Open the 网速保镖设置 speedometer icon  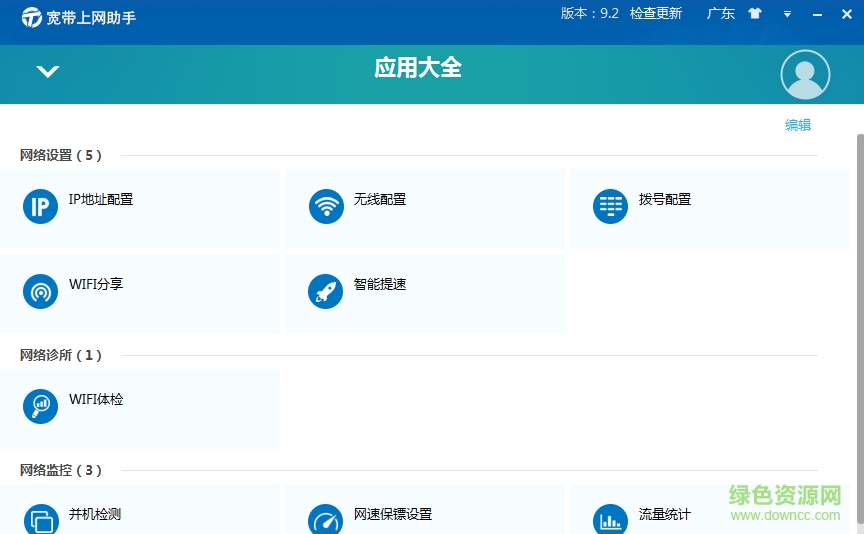(326, 519)
